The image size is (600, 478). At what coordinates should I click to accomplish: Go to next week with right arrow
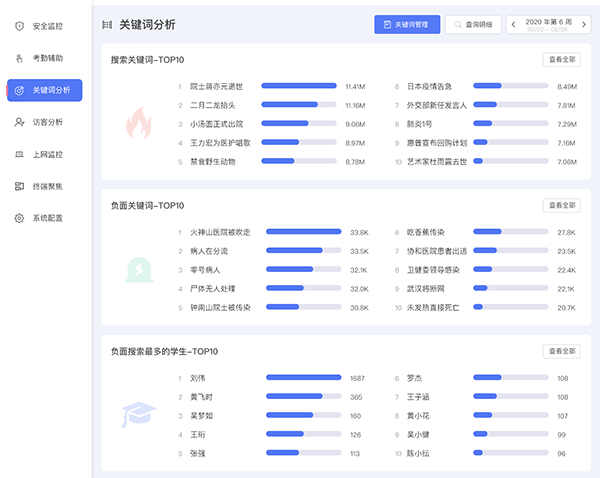pyautogui.click(x=585, y=23)
